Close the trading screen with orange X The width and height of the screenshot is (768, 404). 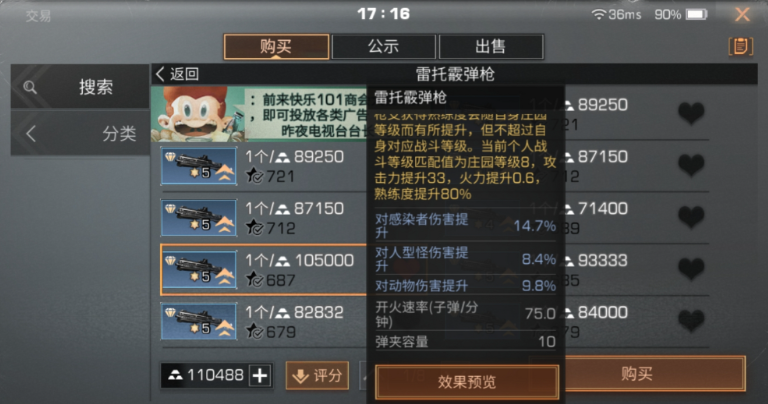click(x=743, y=14)
